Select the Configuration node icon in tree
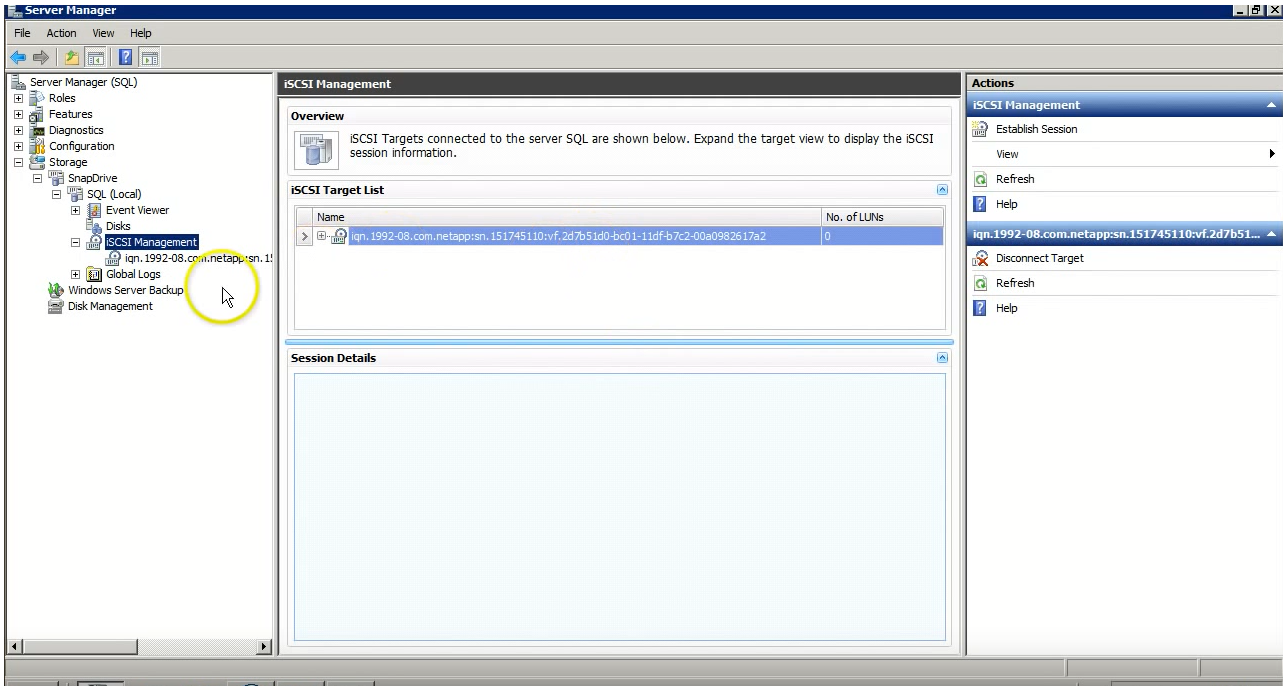 [37, 146]
